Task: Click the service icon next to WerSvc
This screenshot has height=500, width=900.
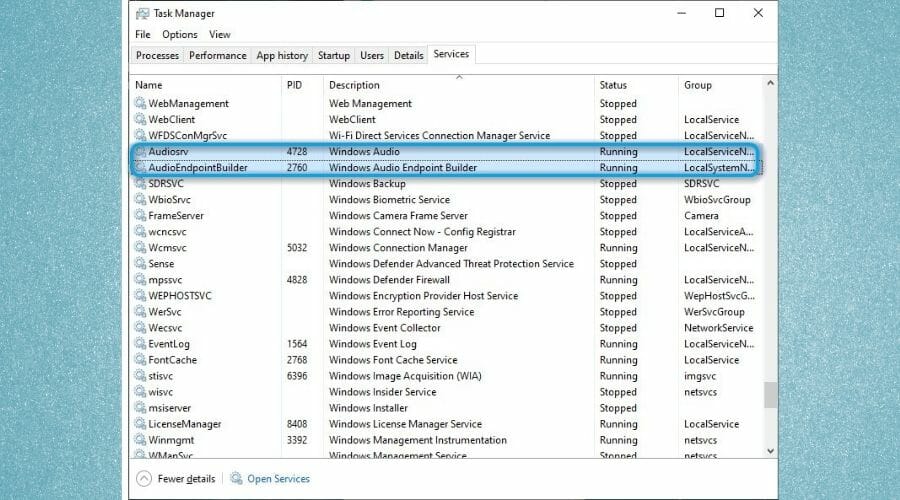Action: [x=140, y=312]
